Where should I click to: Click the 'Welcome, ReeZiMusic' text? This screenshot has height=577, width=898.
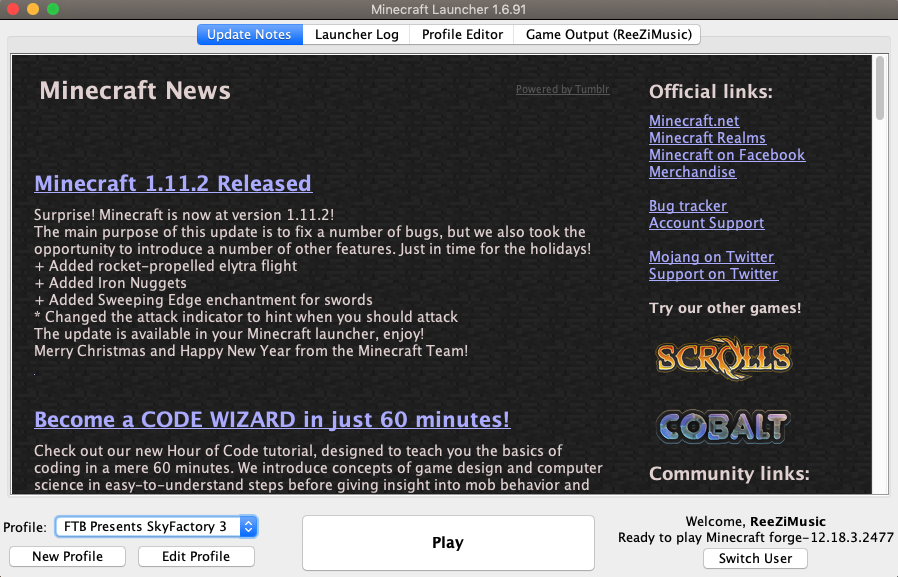tap(755, 521)
